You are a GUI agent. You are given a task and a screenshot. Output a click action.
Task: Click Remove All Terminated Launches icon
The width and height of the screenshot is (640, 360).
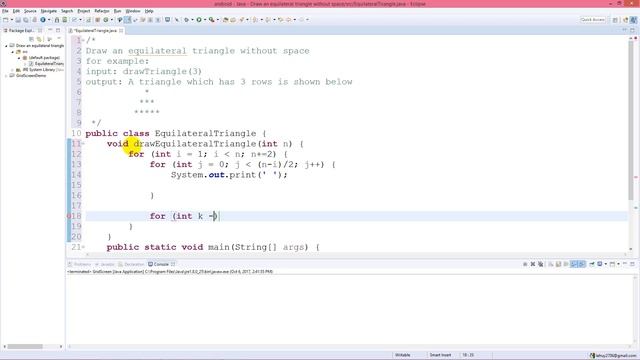[540, 264]
